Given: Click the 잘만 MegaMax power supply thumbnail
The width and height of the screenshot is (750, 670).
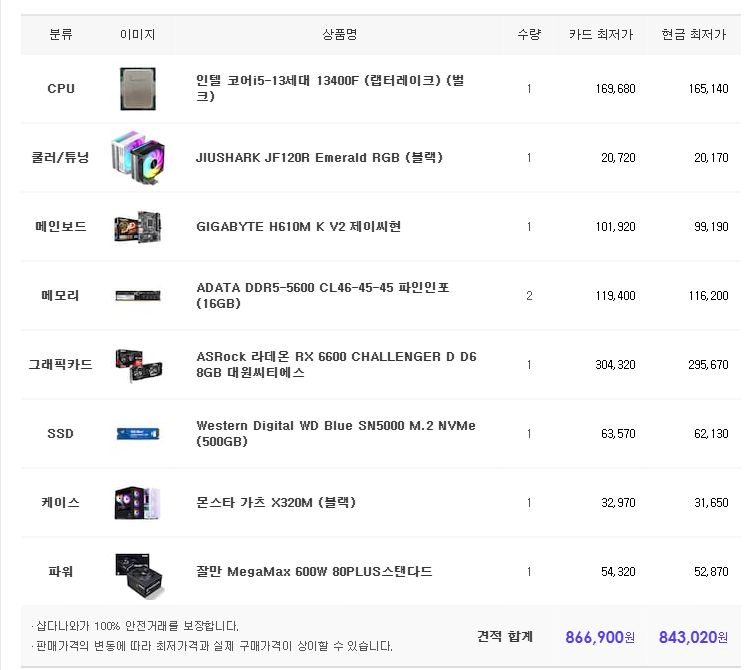Looking at the screenshot, I should (139, 575).
